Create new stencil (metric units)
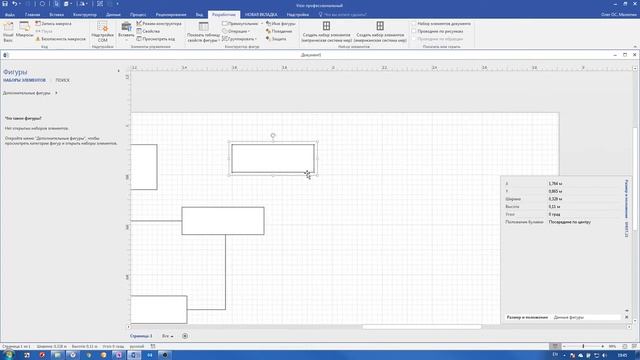The width and height of the screenshot is (640, 360). 327,32
